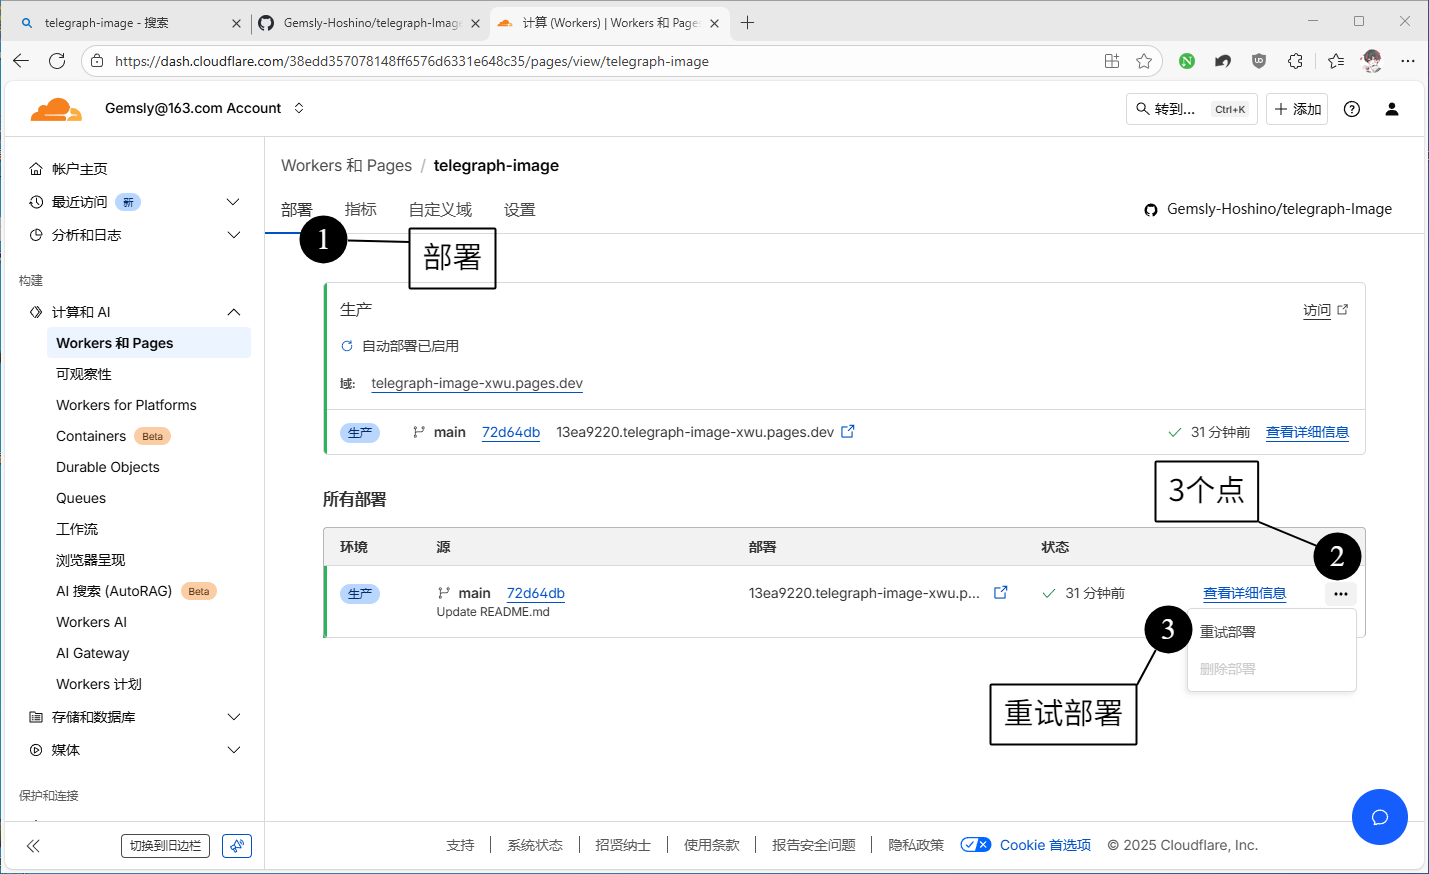1429x874 pixels.
Task: Open three-dots menu for deployment row
Action: tap(1340, 594)
